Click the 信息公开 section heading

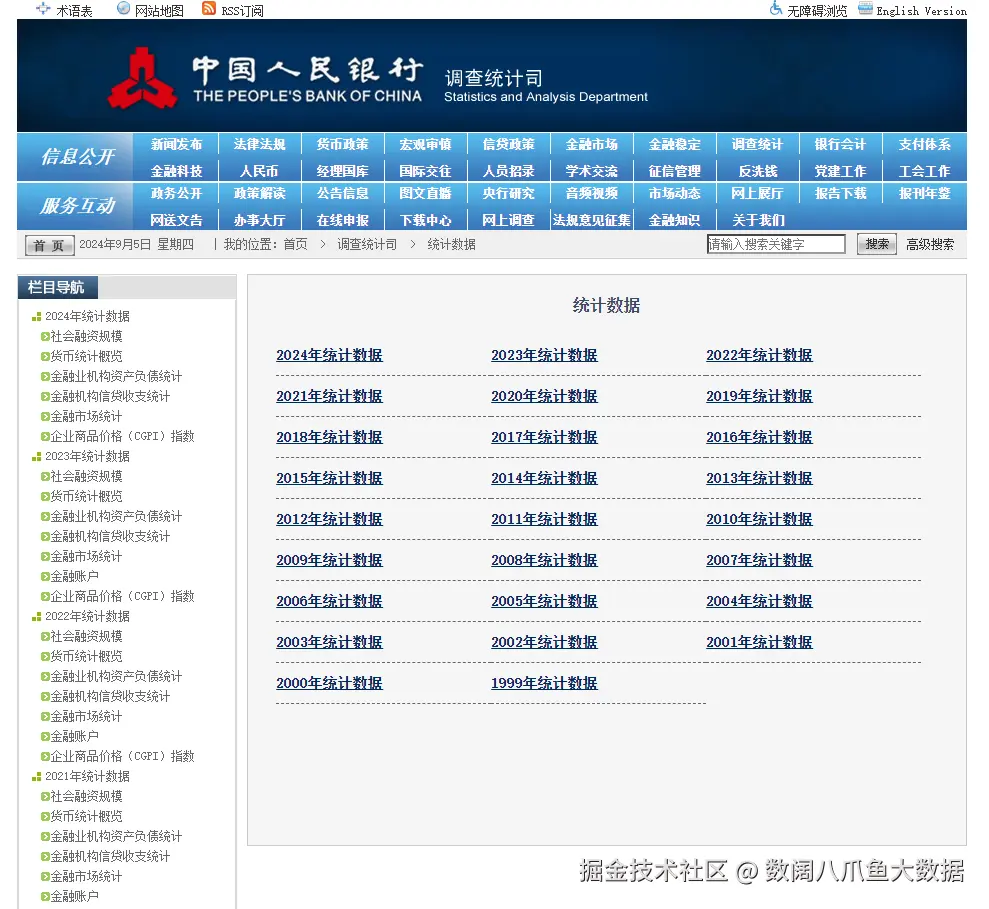pyautogui.click(x=77, y=156)
